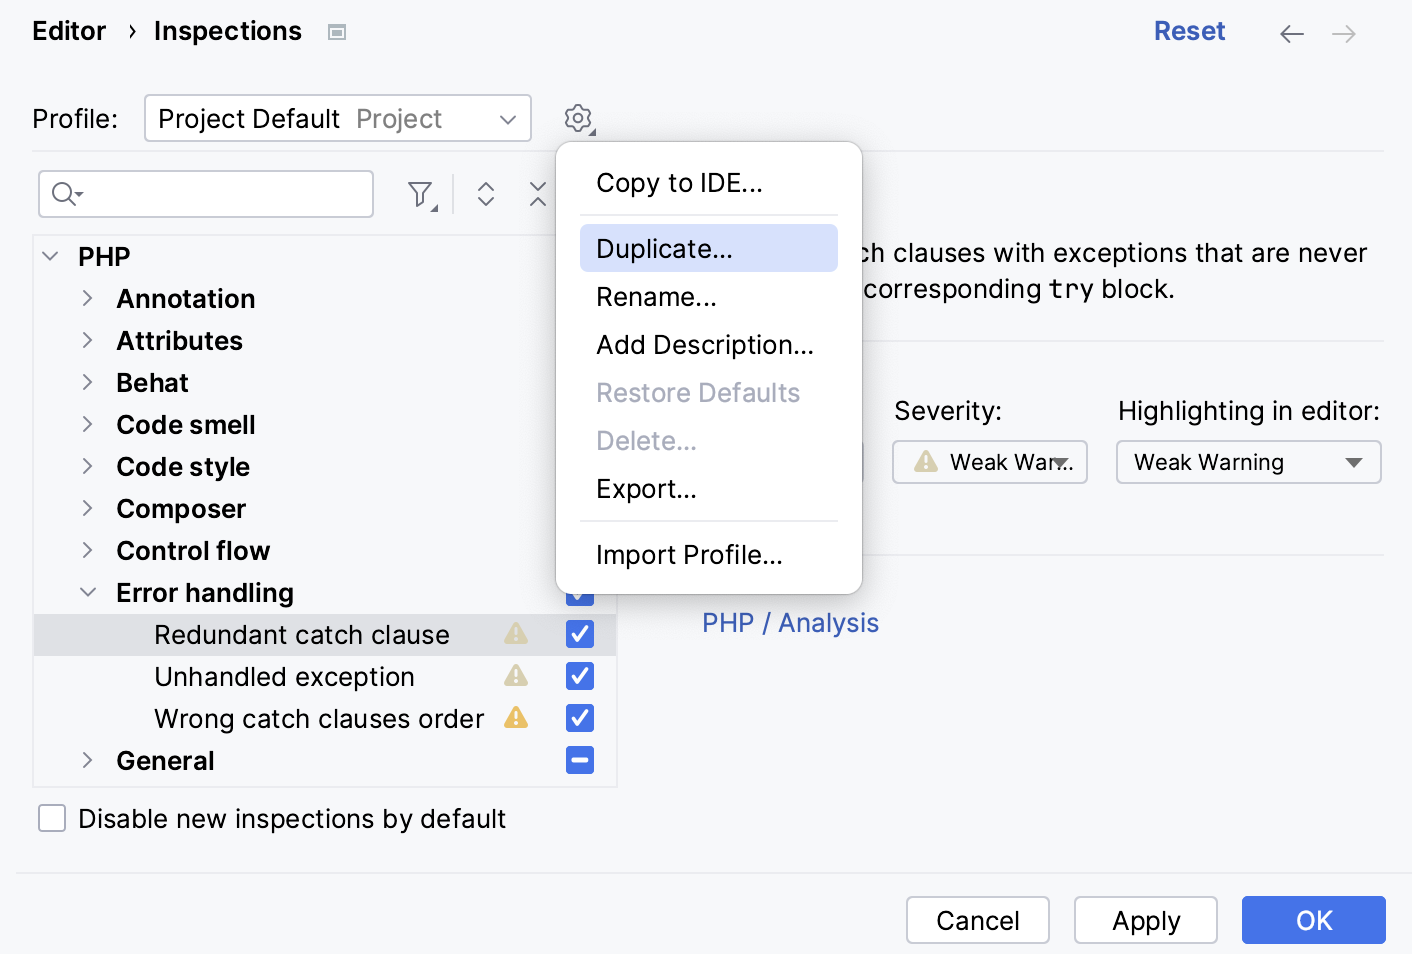Viewport: 1412px width, 954px height.
Task: Click the back navigation arrow
Action: tap(1291, 33)
